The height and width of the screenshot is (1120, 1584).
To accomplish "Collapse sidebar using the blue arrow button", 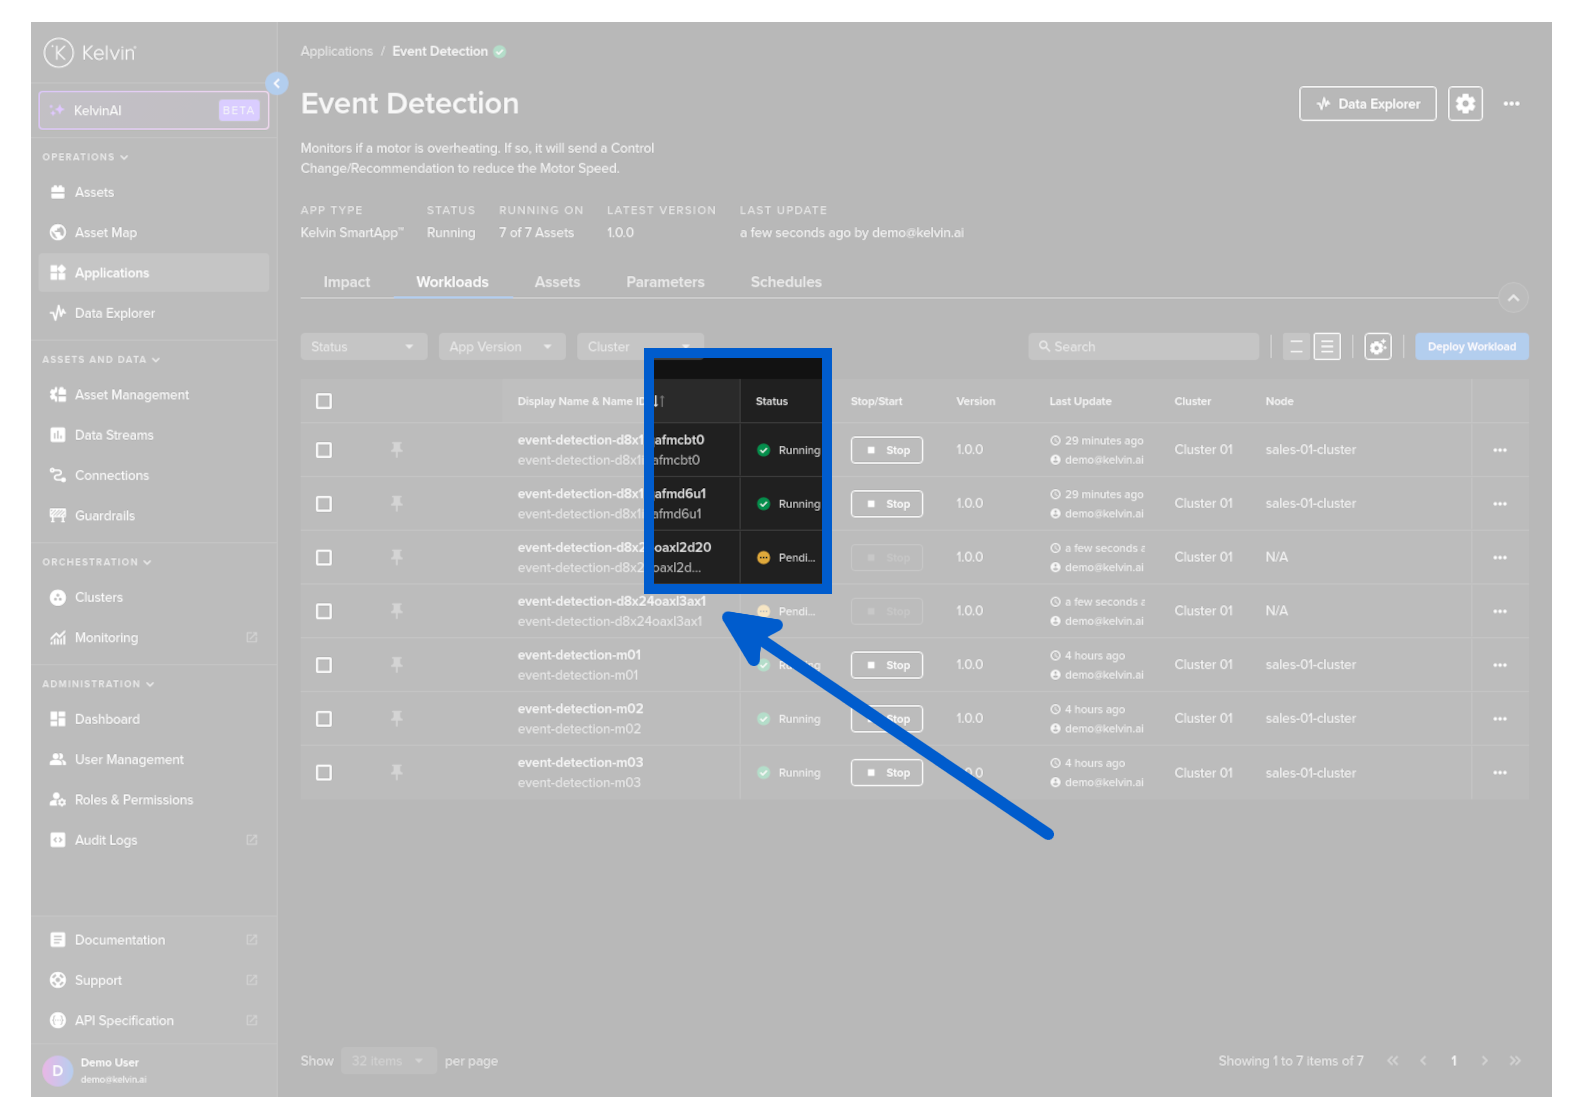I will pos(277,84).
